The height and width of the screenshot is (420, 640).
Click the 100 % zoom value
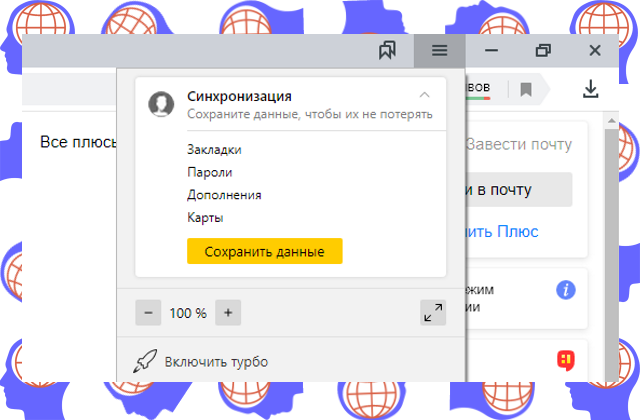[188, 313]
